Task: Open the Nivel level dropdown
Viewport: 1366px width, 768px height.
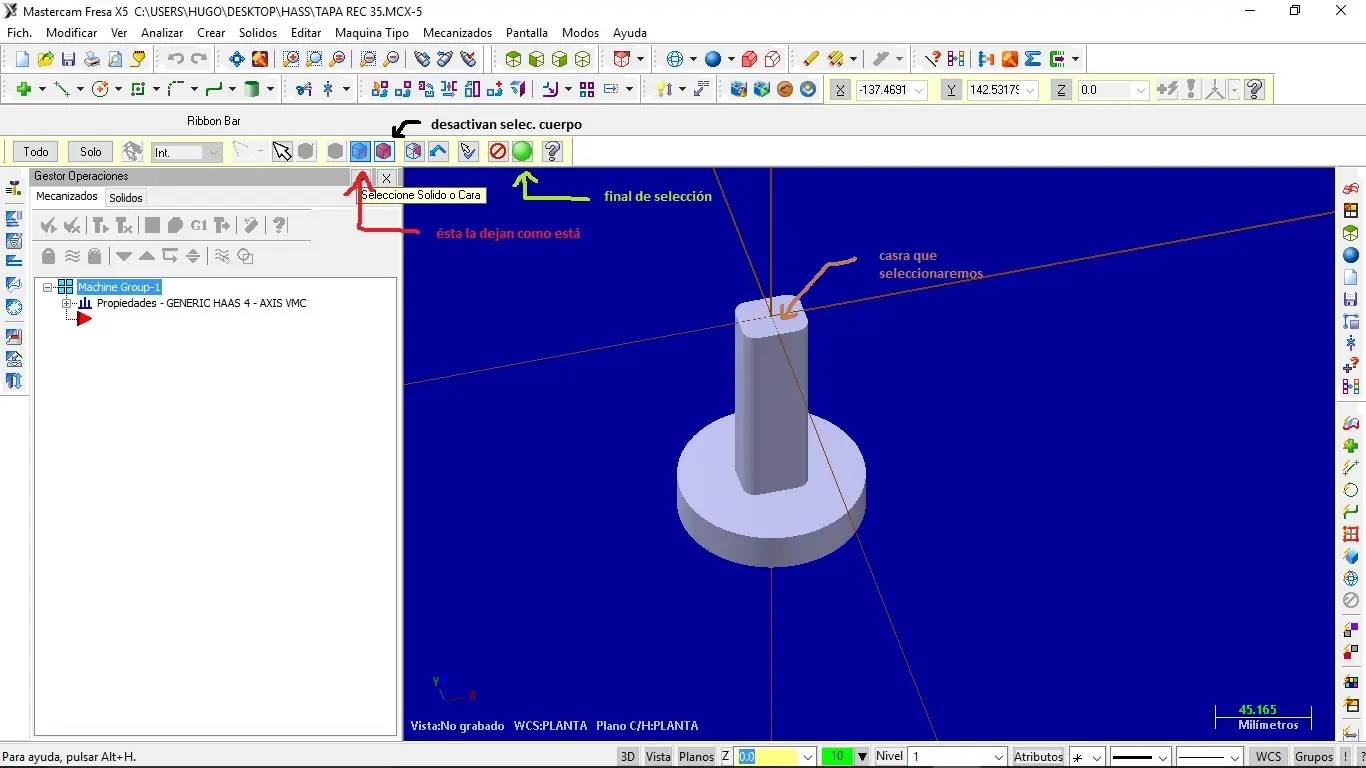Action: (x=998, y=756)
